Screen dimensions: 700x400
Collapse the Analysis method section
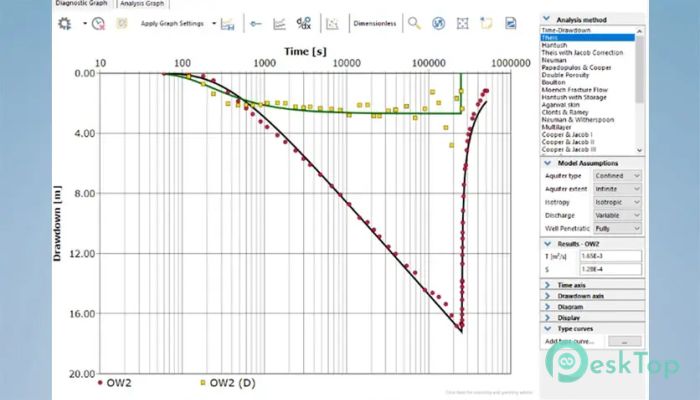point(546,19)
